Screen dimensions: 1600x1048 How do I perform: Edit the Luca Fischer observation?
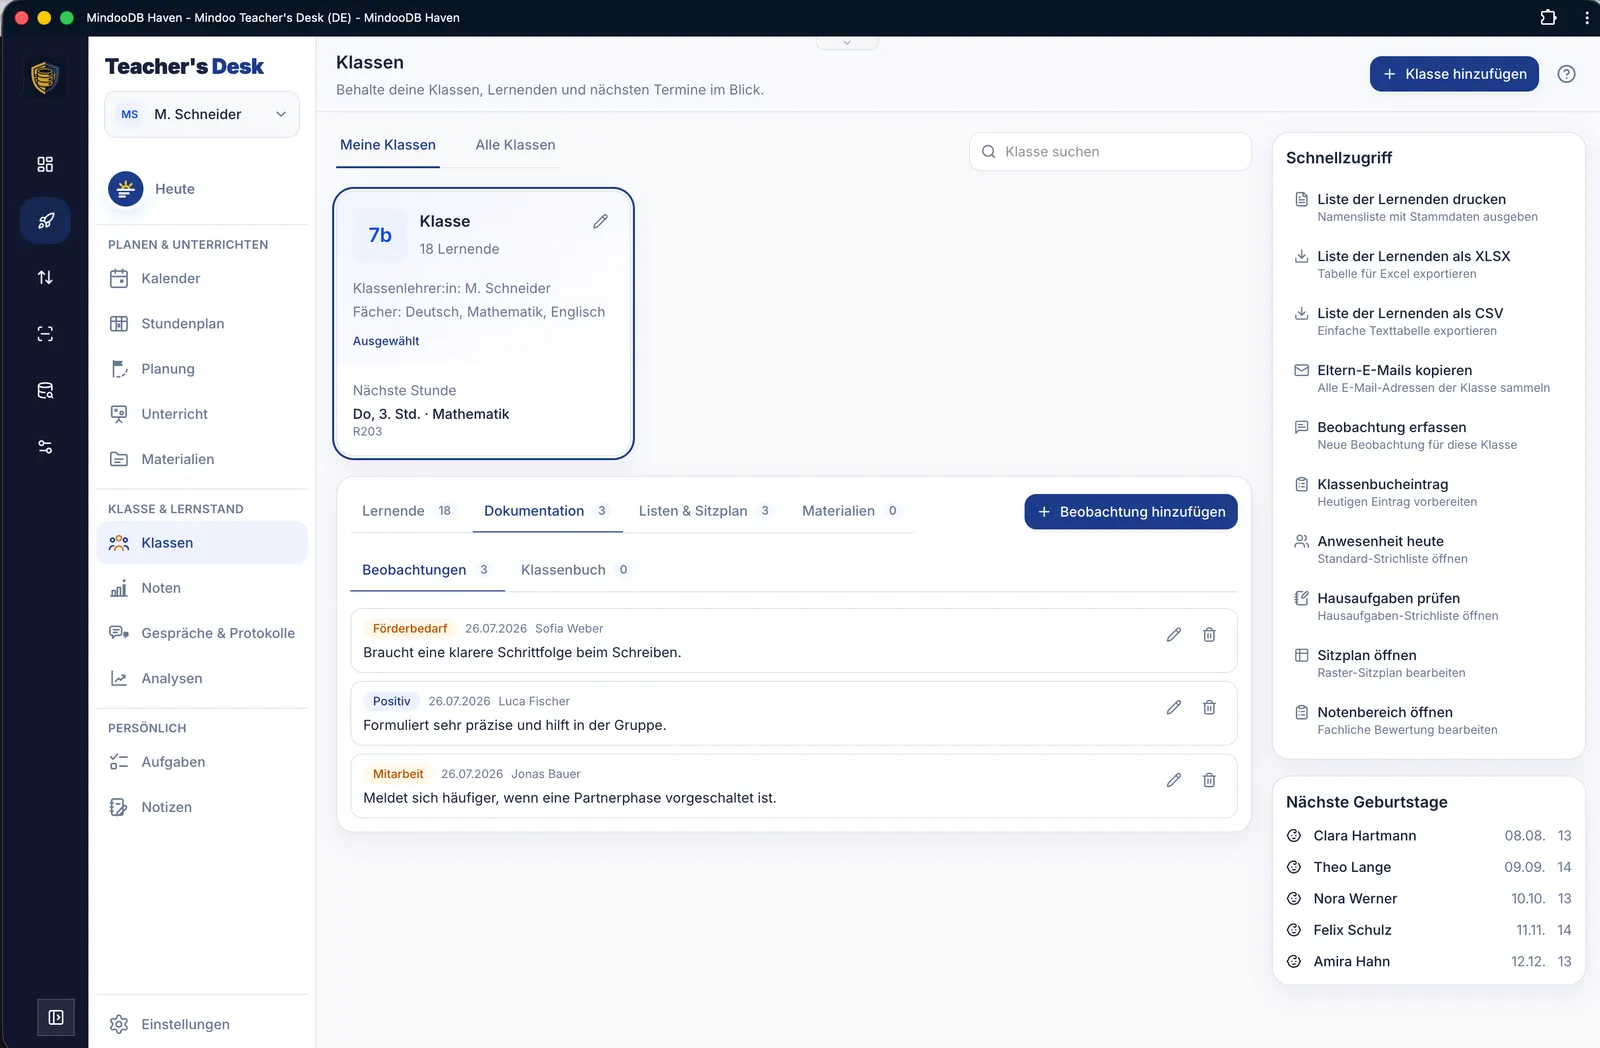pyautogui.click(x=1174, y=708)
